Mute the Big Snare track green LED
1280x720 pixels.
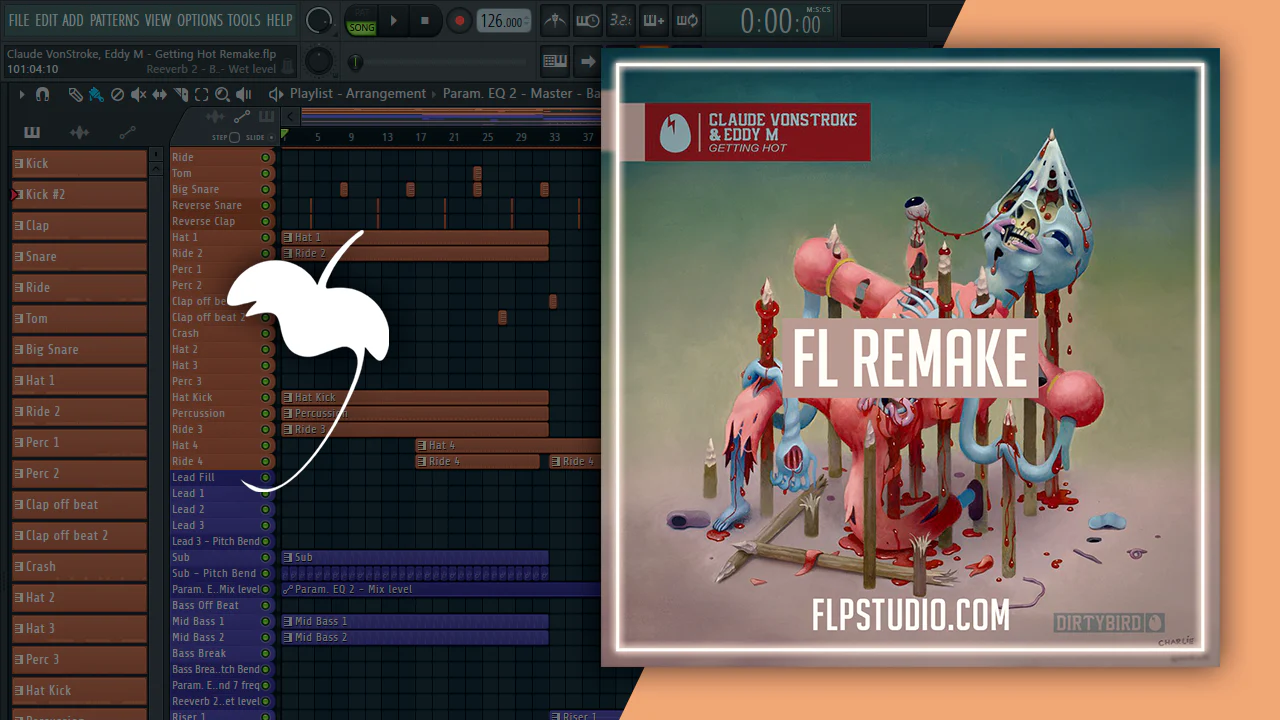(266, 189)
